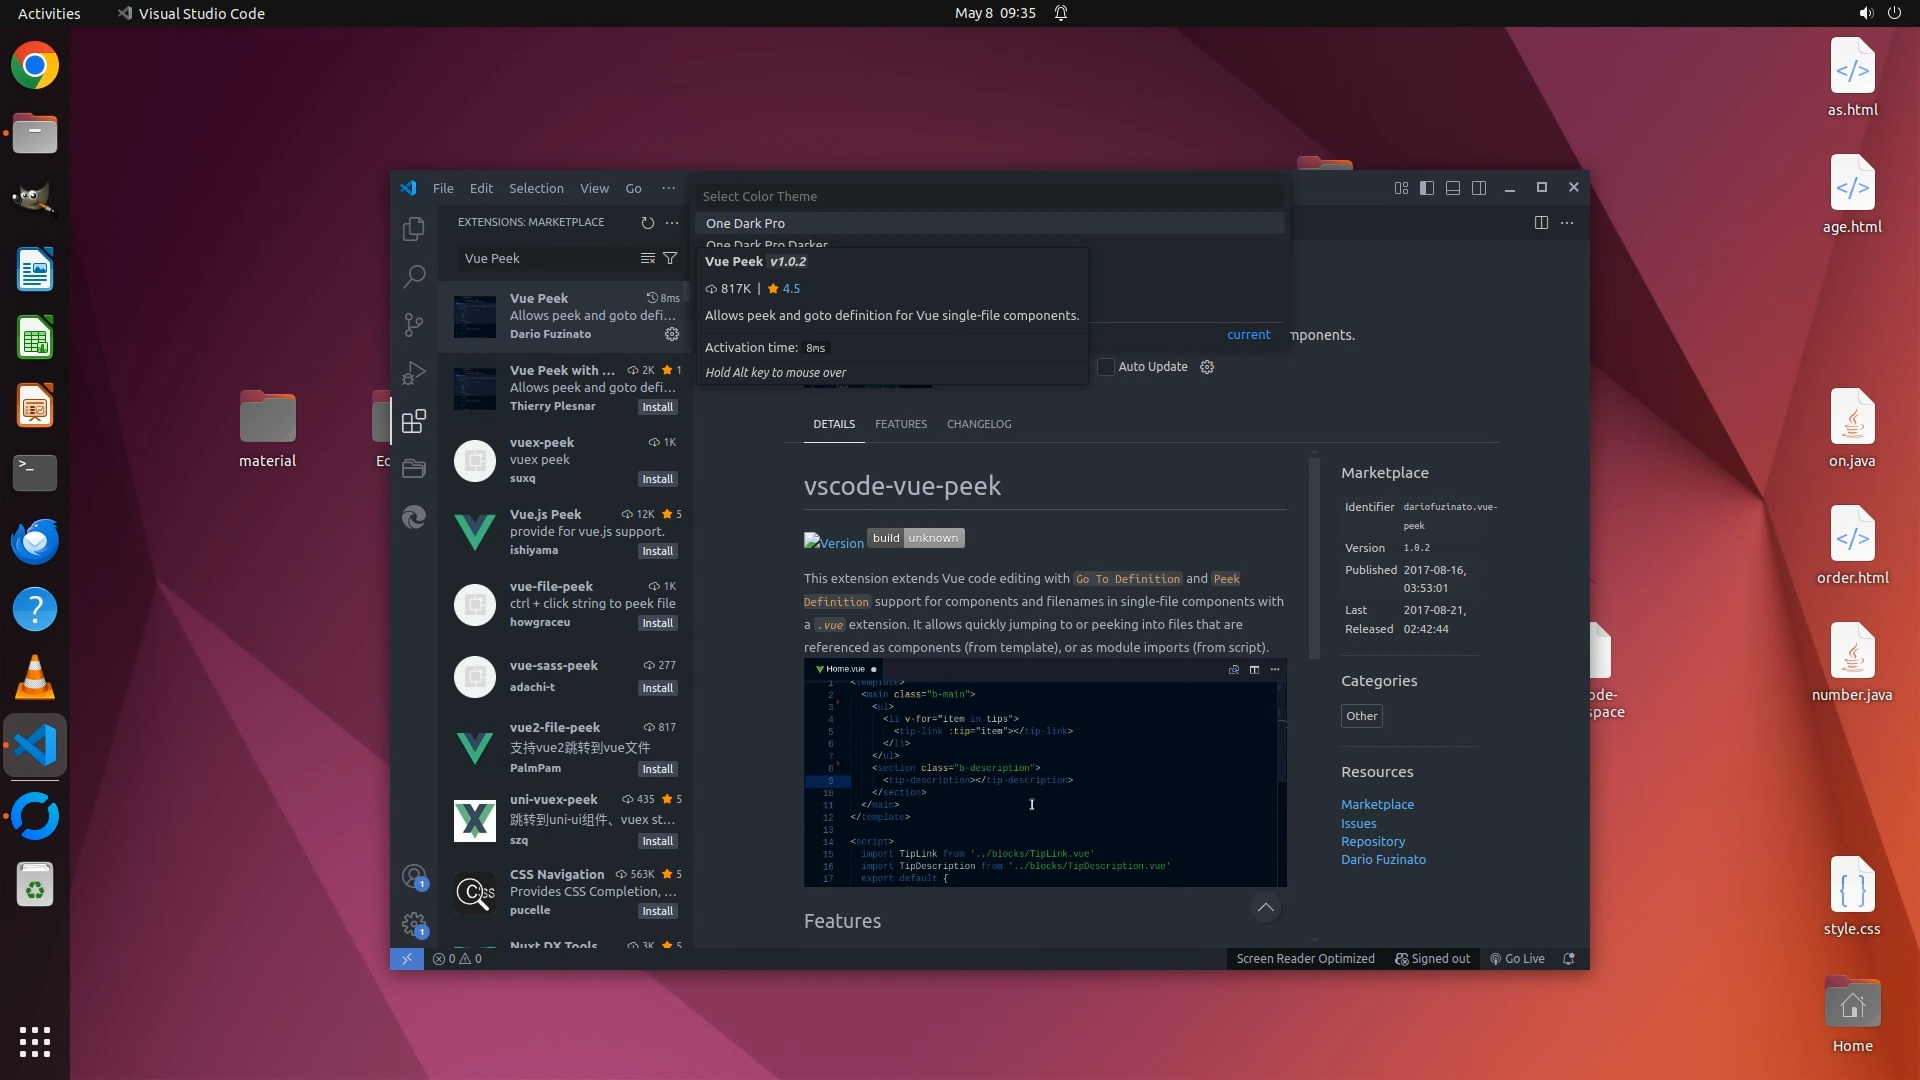Click the manage gear for Vue Peek
This screenshot has height=1080, width=1920.
672,334
